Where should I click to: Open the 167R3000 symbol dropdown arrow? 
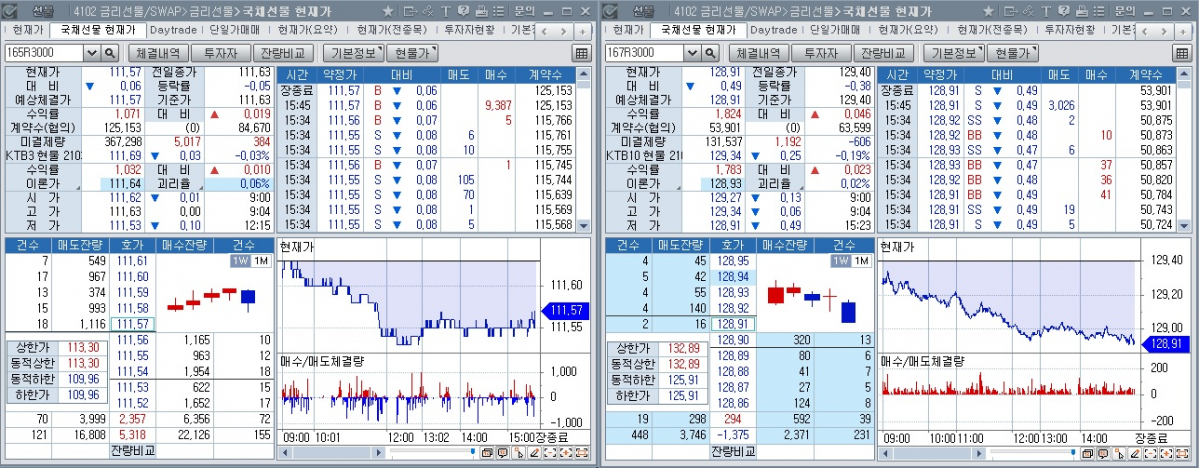point(693,53)
